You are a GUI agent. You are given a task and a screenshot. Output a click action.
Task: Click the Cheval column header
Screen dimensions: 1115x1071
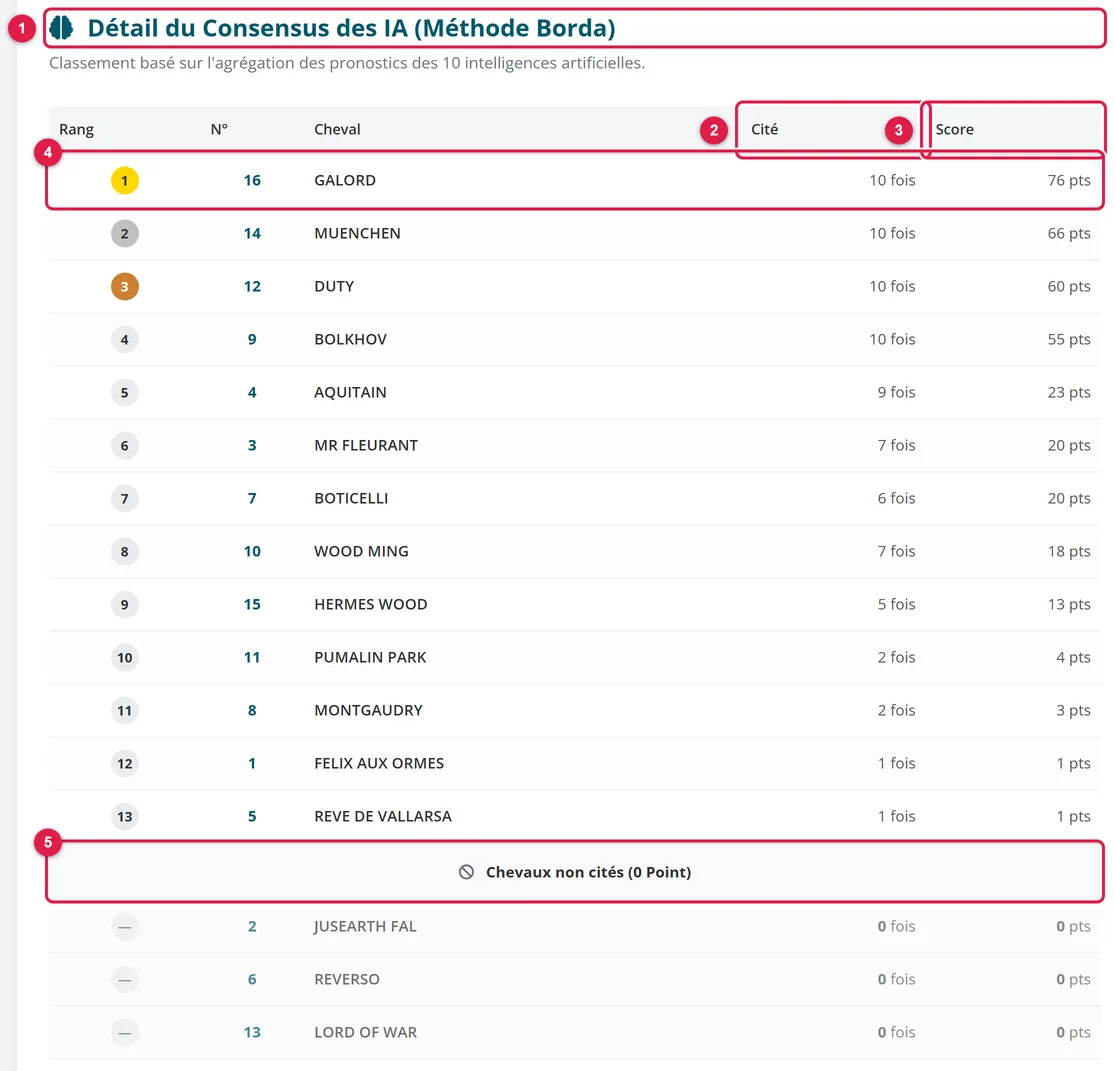(337, 129)
